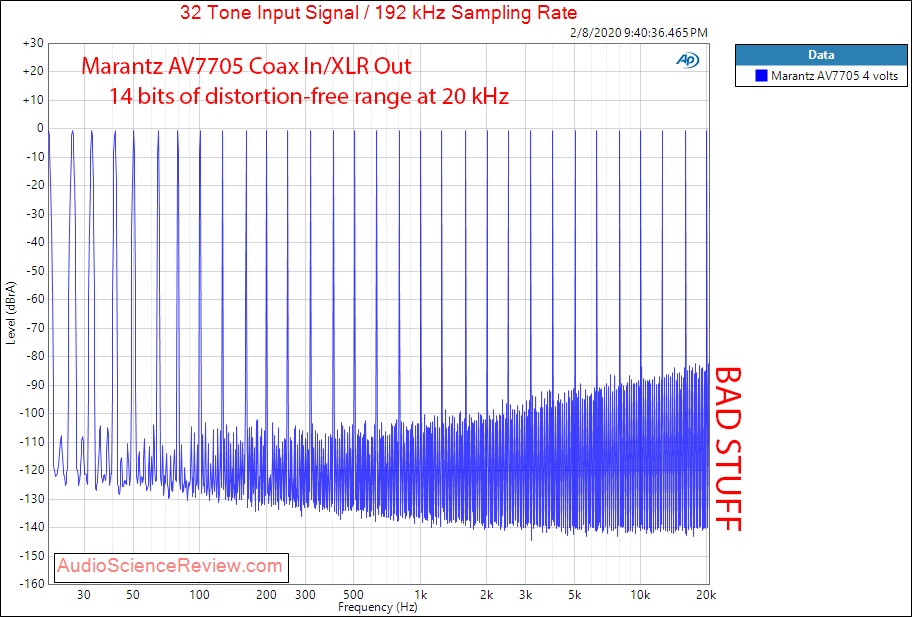Click the 1k frequency axis tick label
The image size is (912, 617).
[x=421, y=595]
